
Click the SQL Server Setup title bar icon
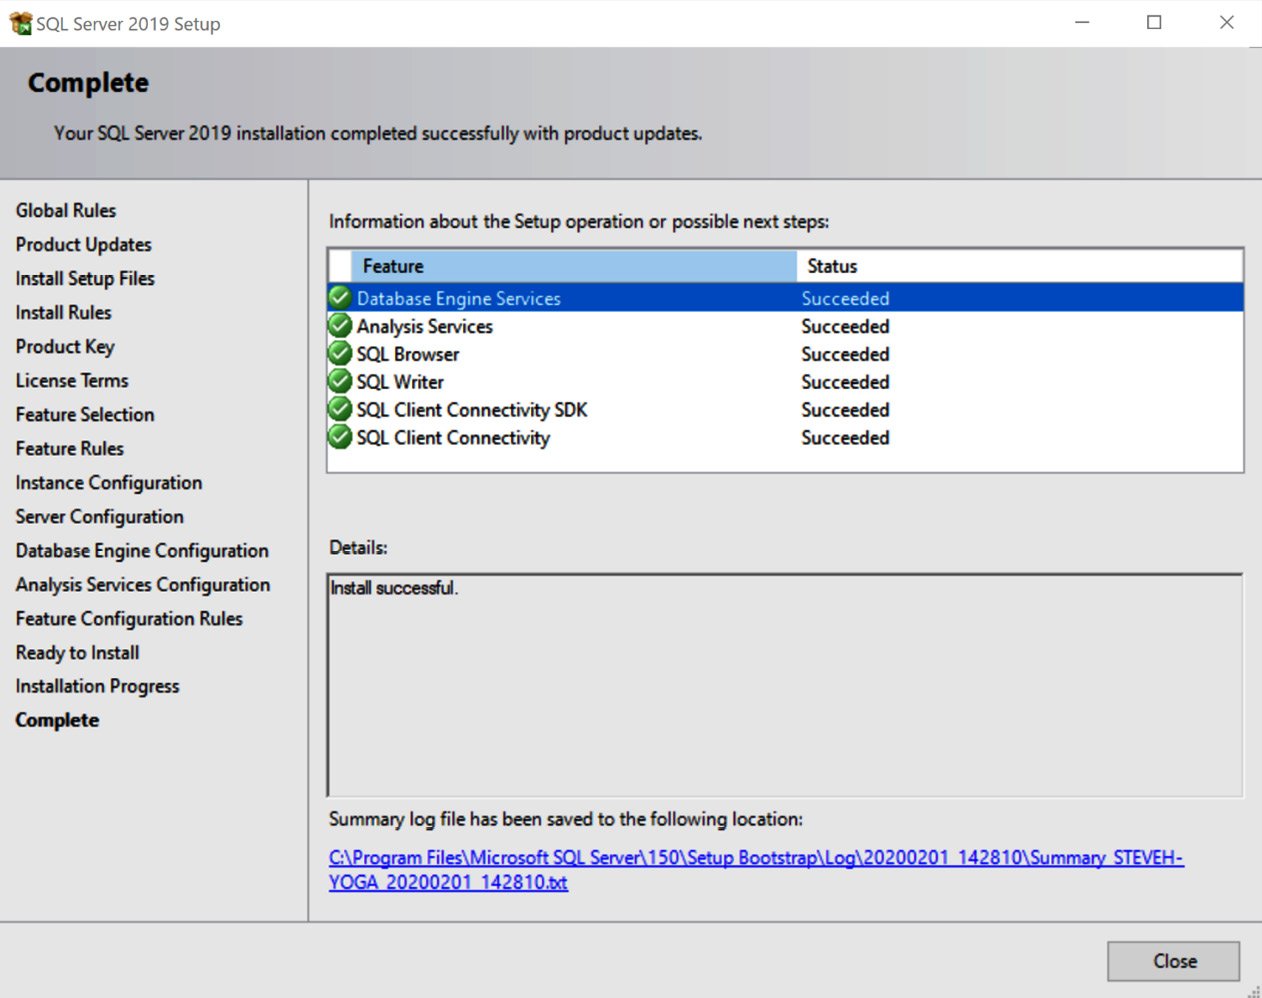tap(20, 23)
